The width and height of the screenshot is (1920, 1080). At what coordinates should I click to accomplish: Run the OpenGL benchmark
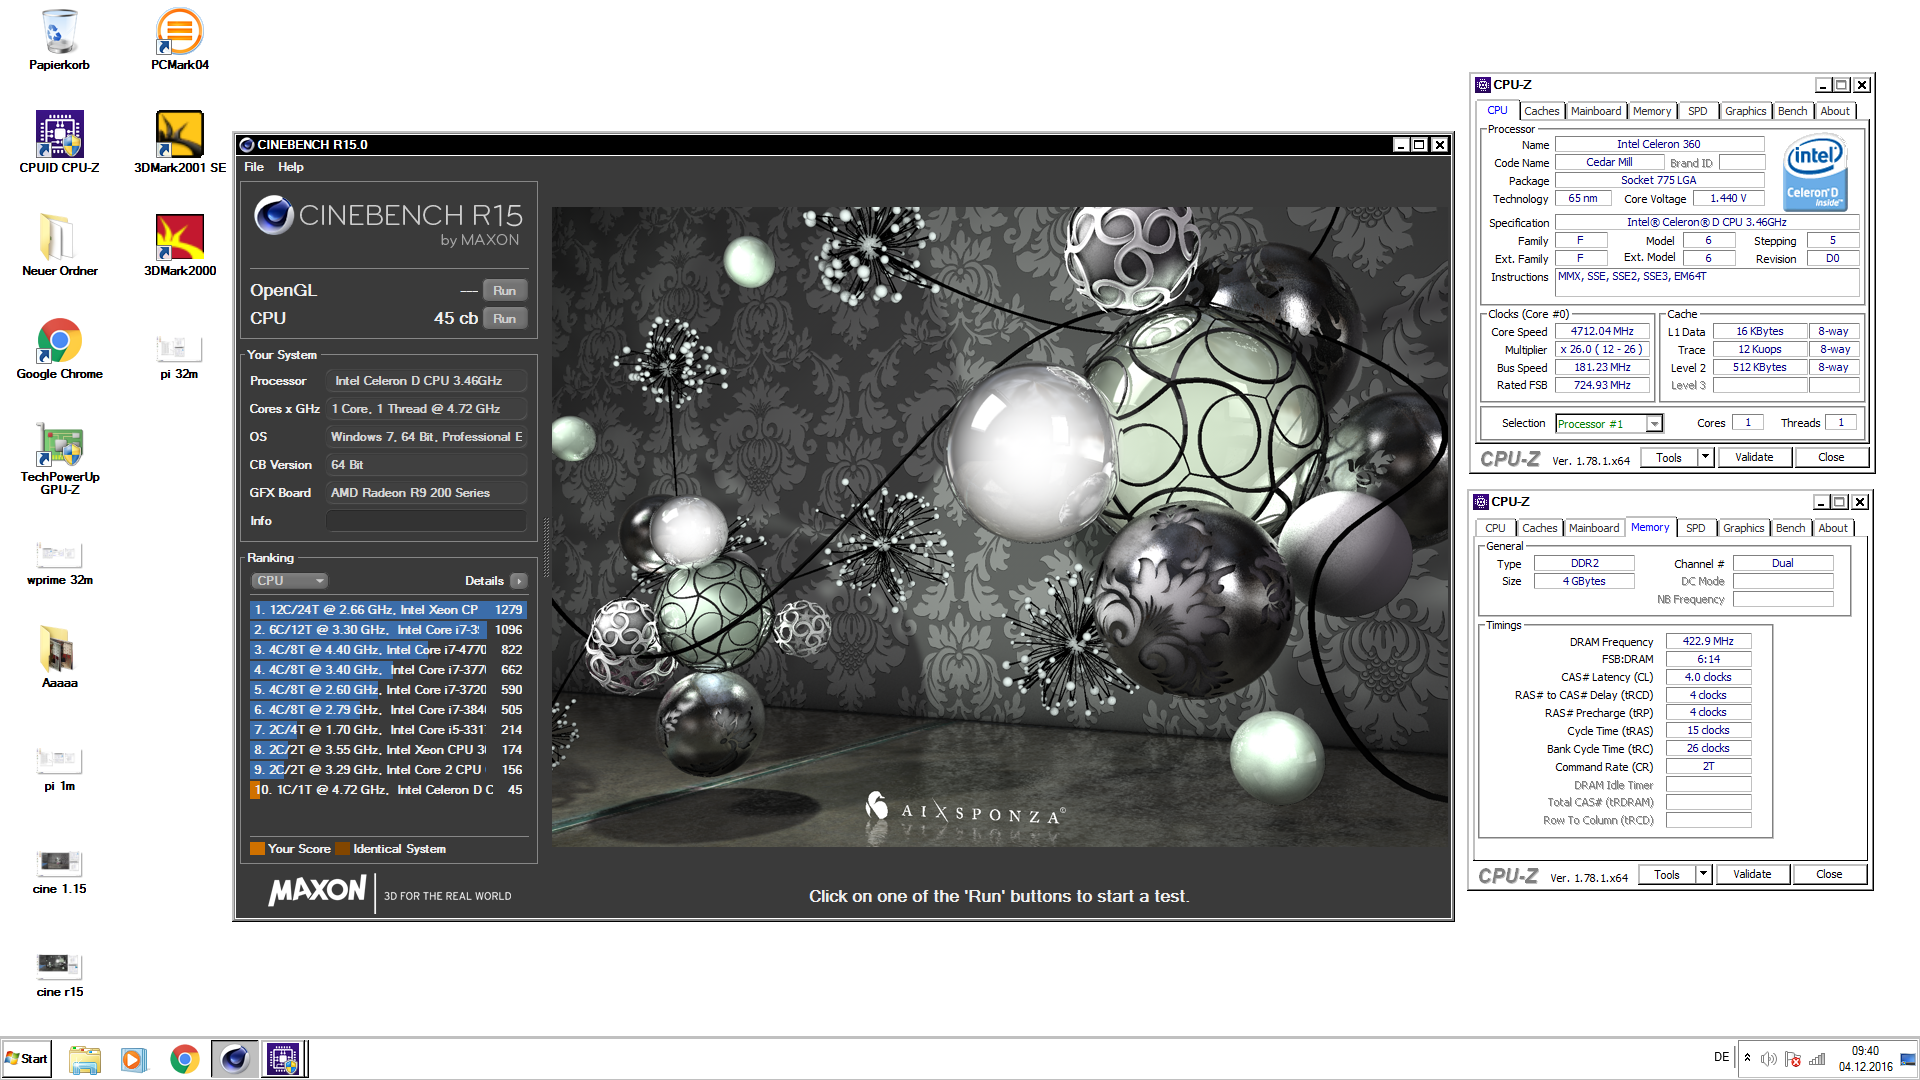[x=504, y=291]
